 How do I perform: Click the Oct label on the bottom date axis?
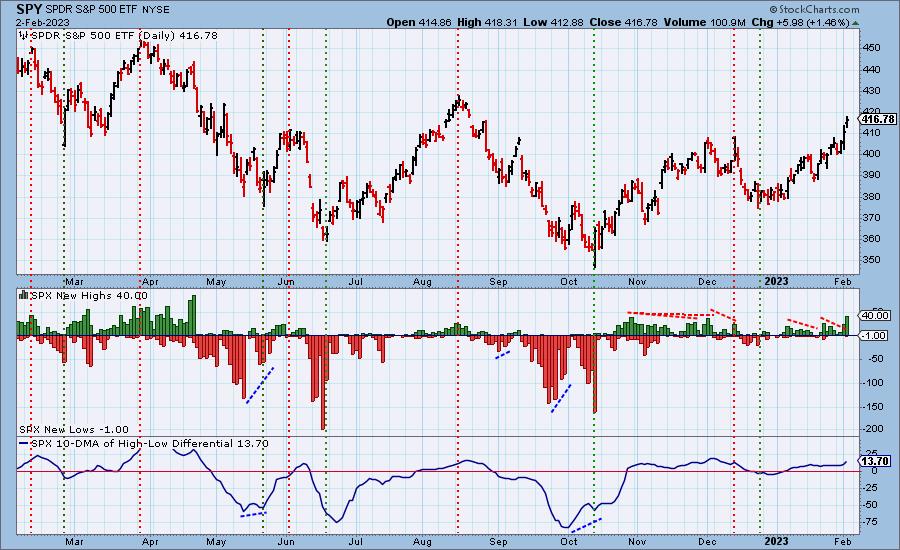click(569, 541)
